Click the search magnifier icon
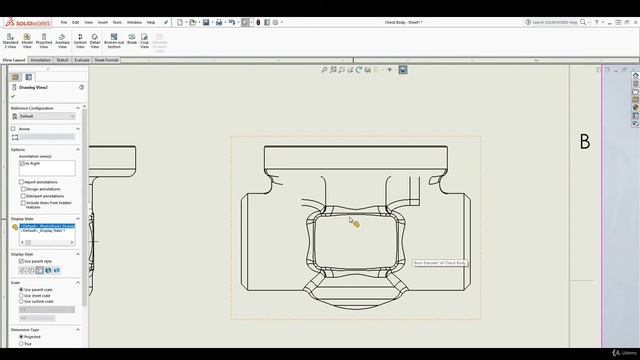640x360 pixels. point(583,22)
